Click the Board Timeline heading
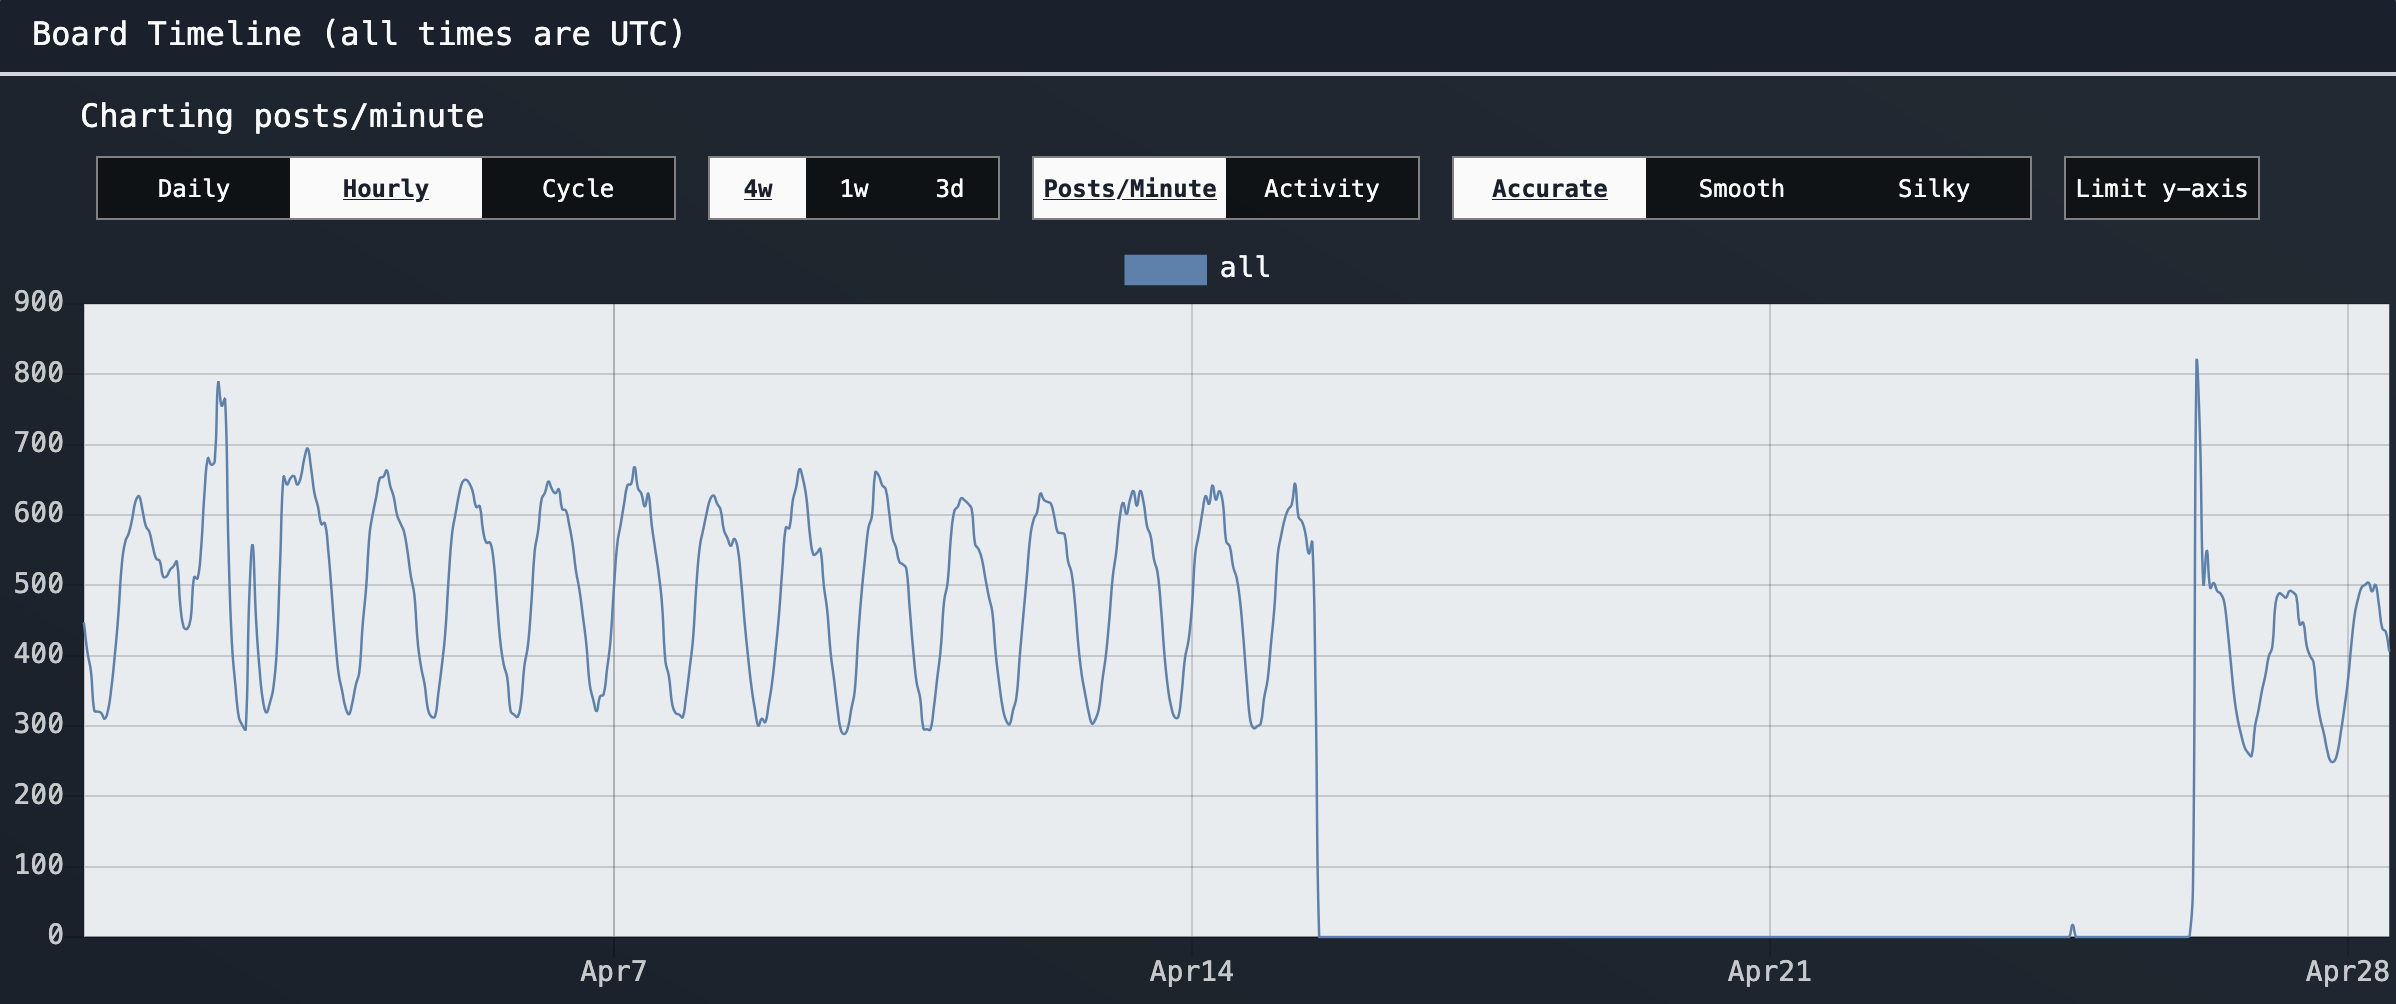The width and height of the screenshot is (2396, 1004). click(x=358, y=34)
